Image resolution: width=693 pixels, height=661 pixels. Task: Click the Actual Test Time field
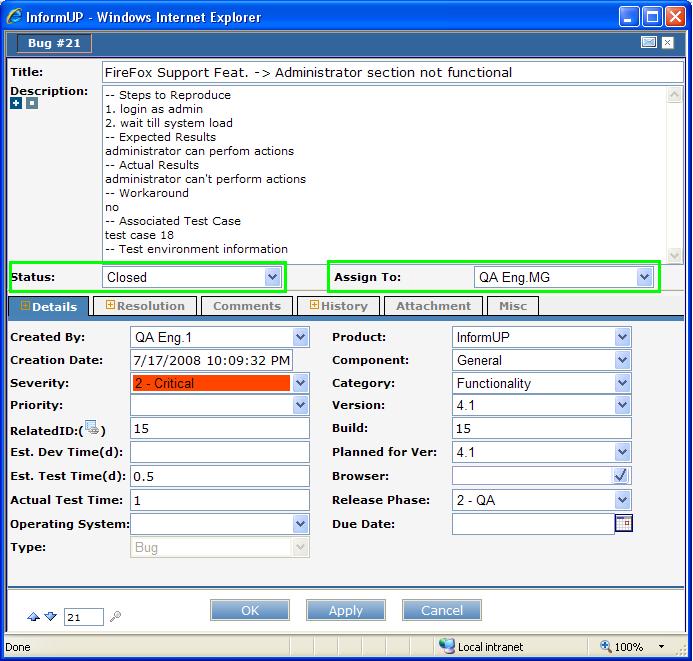220,500
